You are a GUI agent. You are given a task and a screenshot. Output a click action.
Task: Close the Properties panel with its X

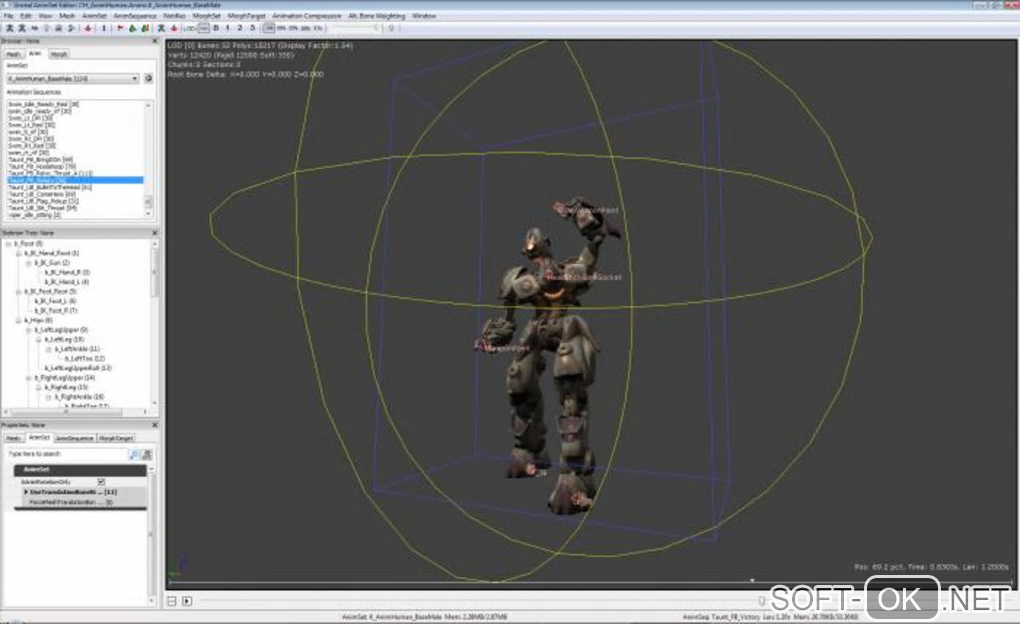(x=155, y=425)
